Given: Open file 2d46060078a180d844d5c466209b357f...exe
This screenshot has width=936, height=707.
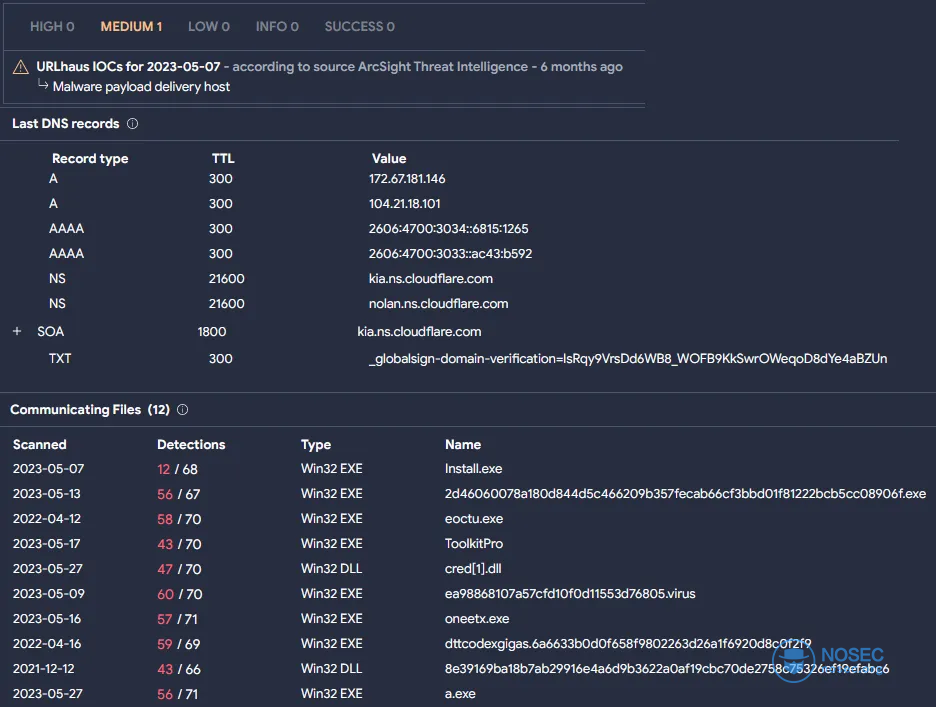Looking at the screenshot, I should 685,494.
